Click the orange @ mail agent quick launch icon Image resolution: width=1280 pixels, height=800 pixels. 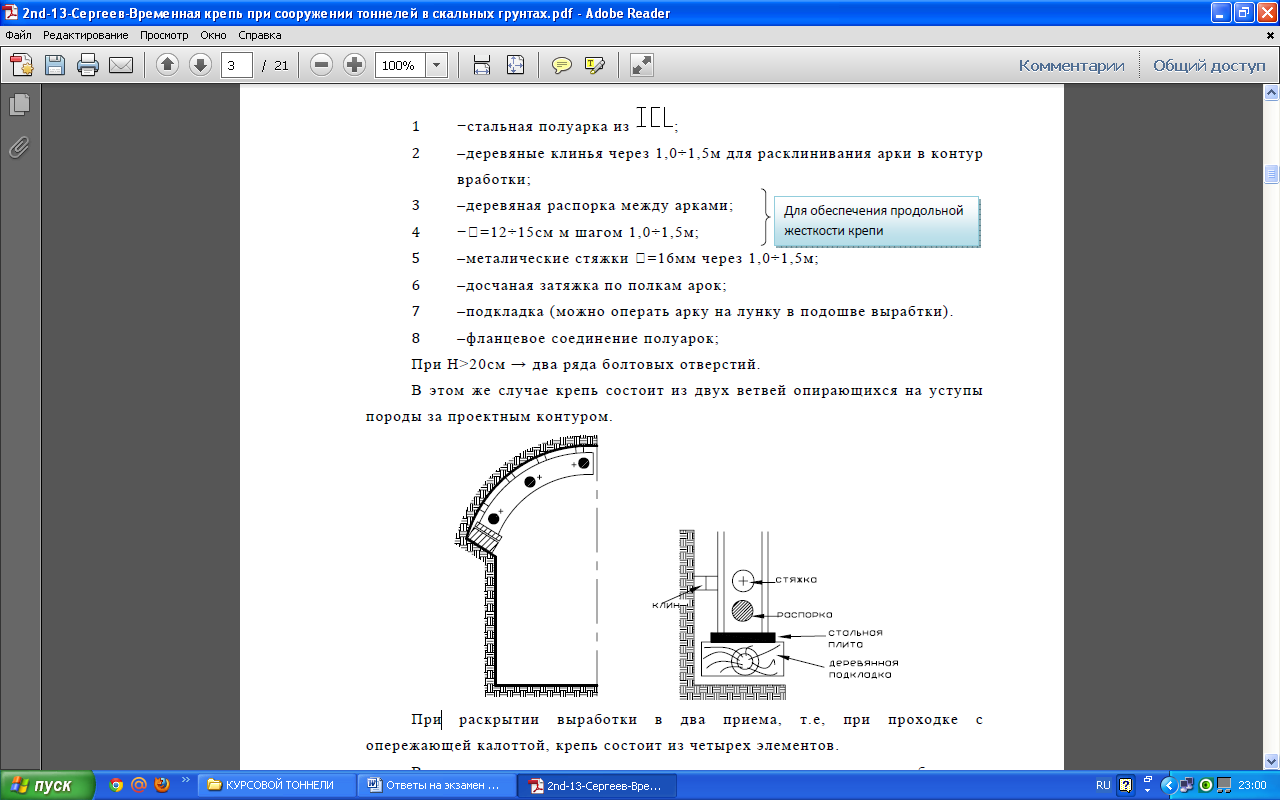pyautogui.click(x=139, y=785)
